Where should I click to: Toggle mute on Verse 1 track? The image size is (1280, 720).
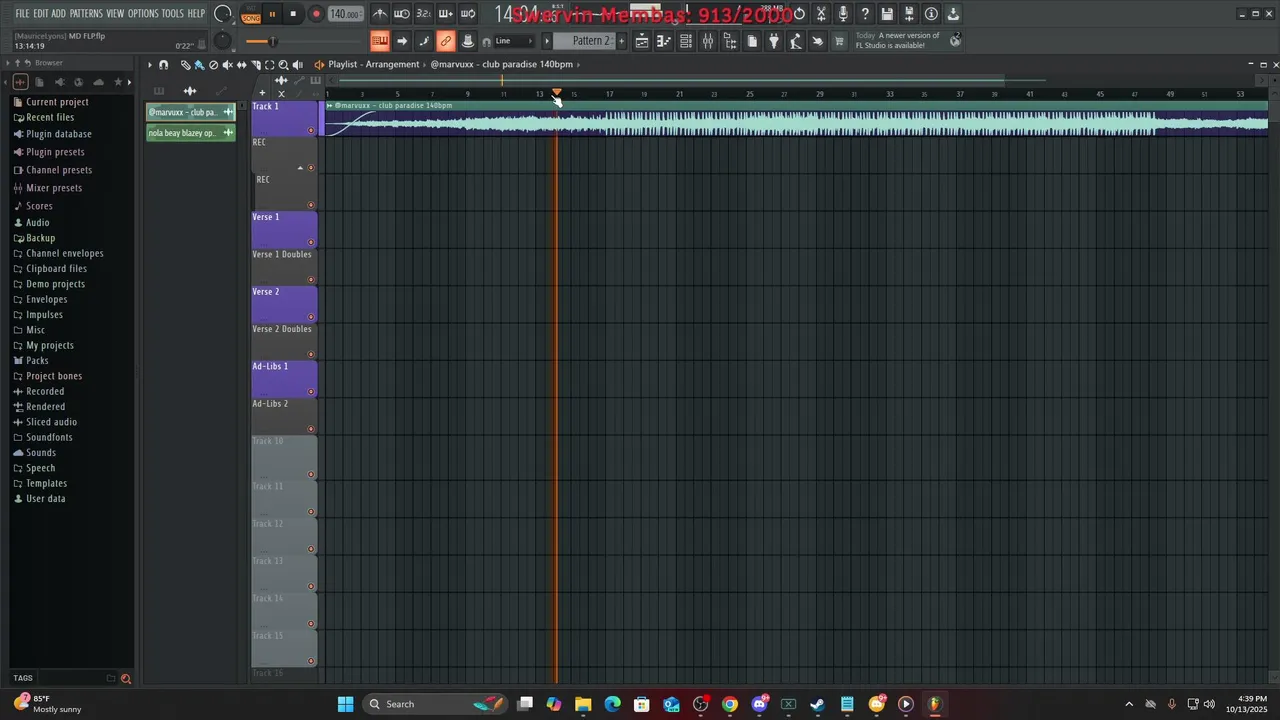(x=311, y=242)
